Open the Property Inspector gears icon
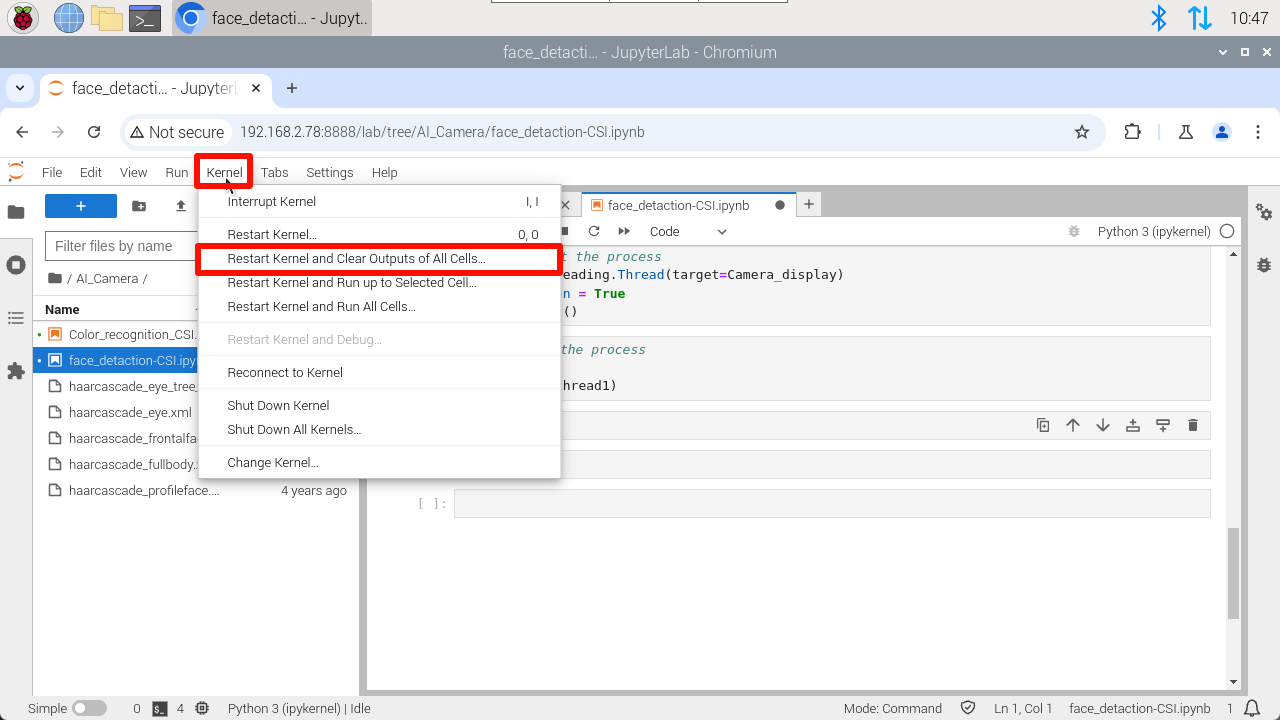This screenshot has width=1280, height=720. [1264, 212]
